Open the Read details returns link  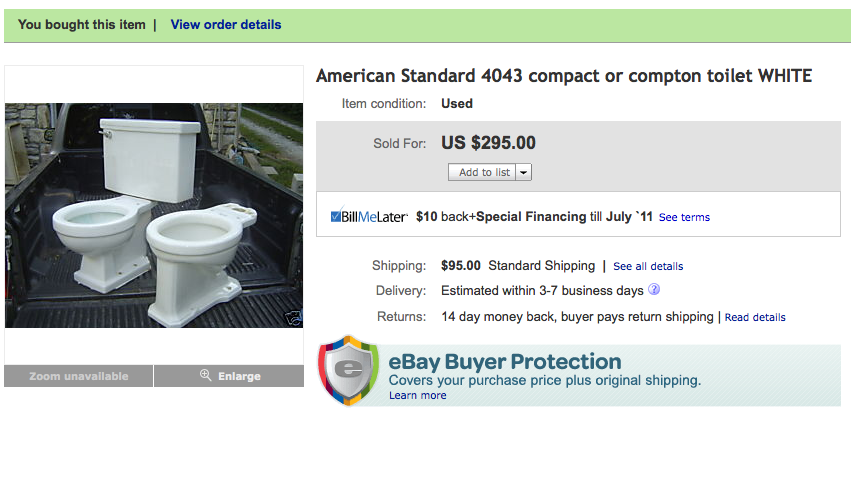coord(755,317)
